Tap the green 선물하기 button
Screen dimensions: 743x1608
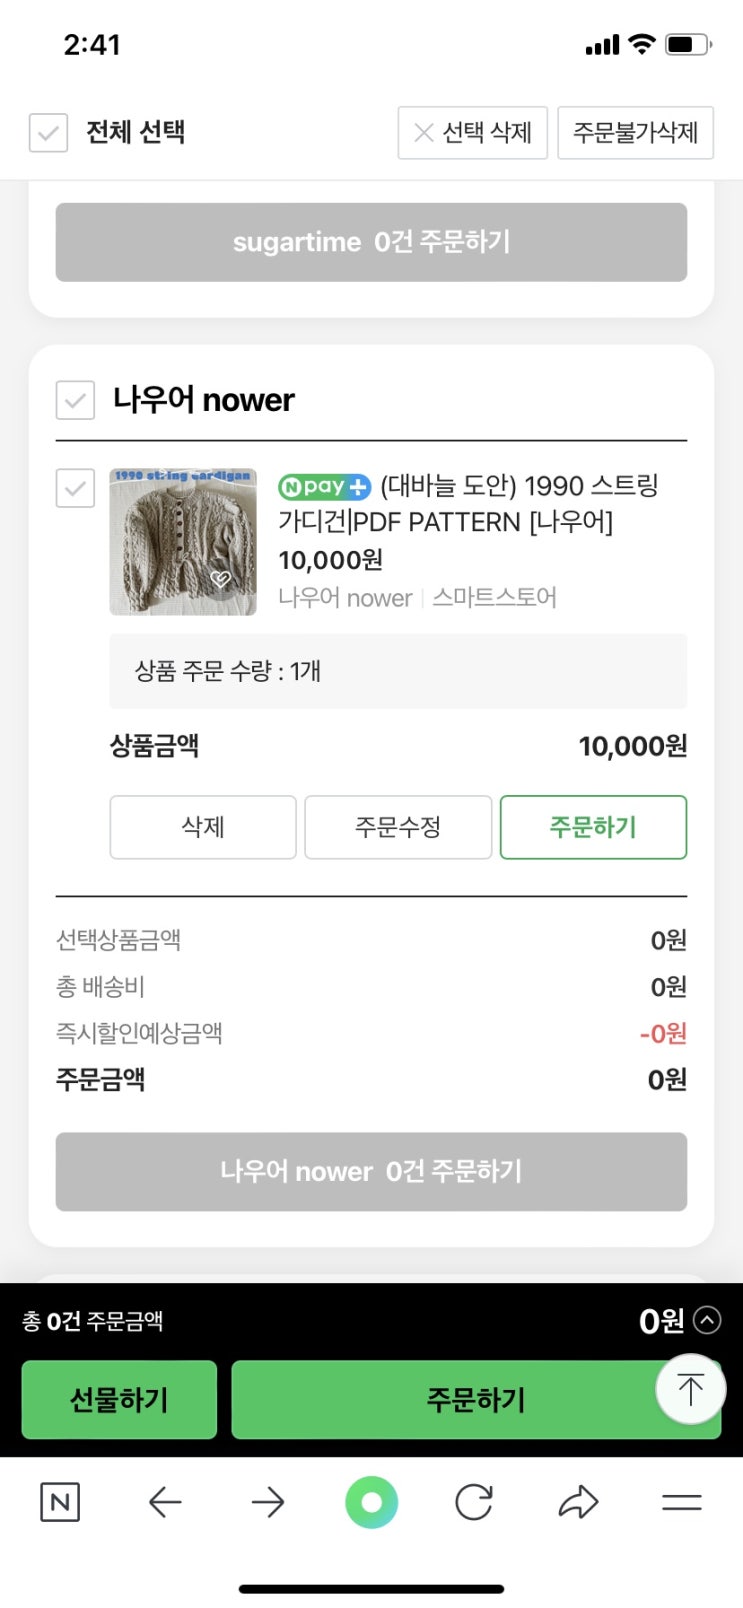[x=119, y=1400]
